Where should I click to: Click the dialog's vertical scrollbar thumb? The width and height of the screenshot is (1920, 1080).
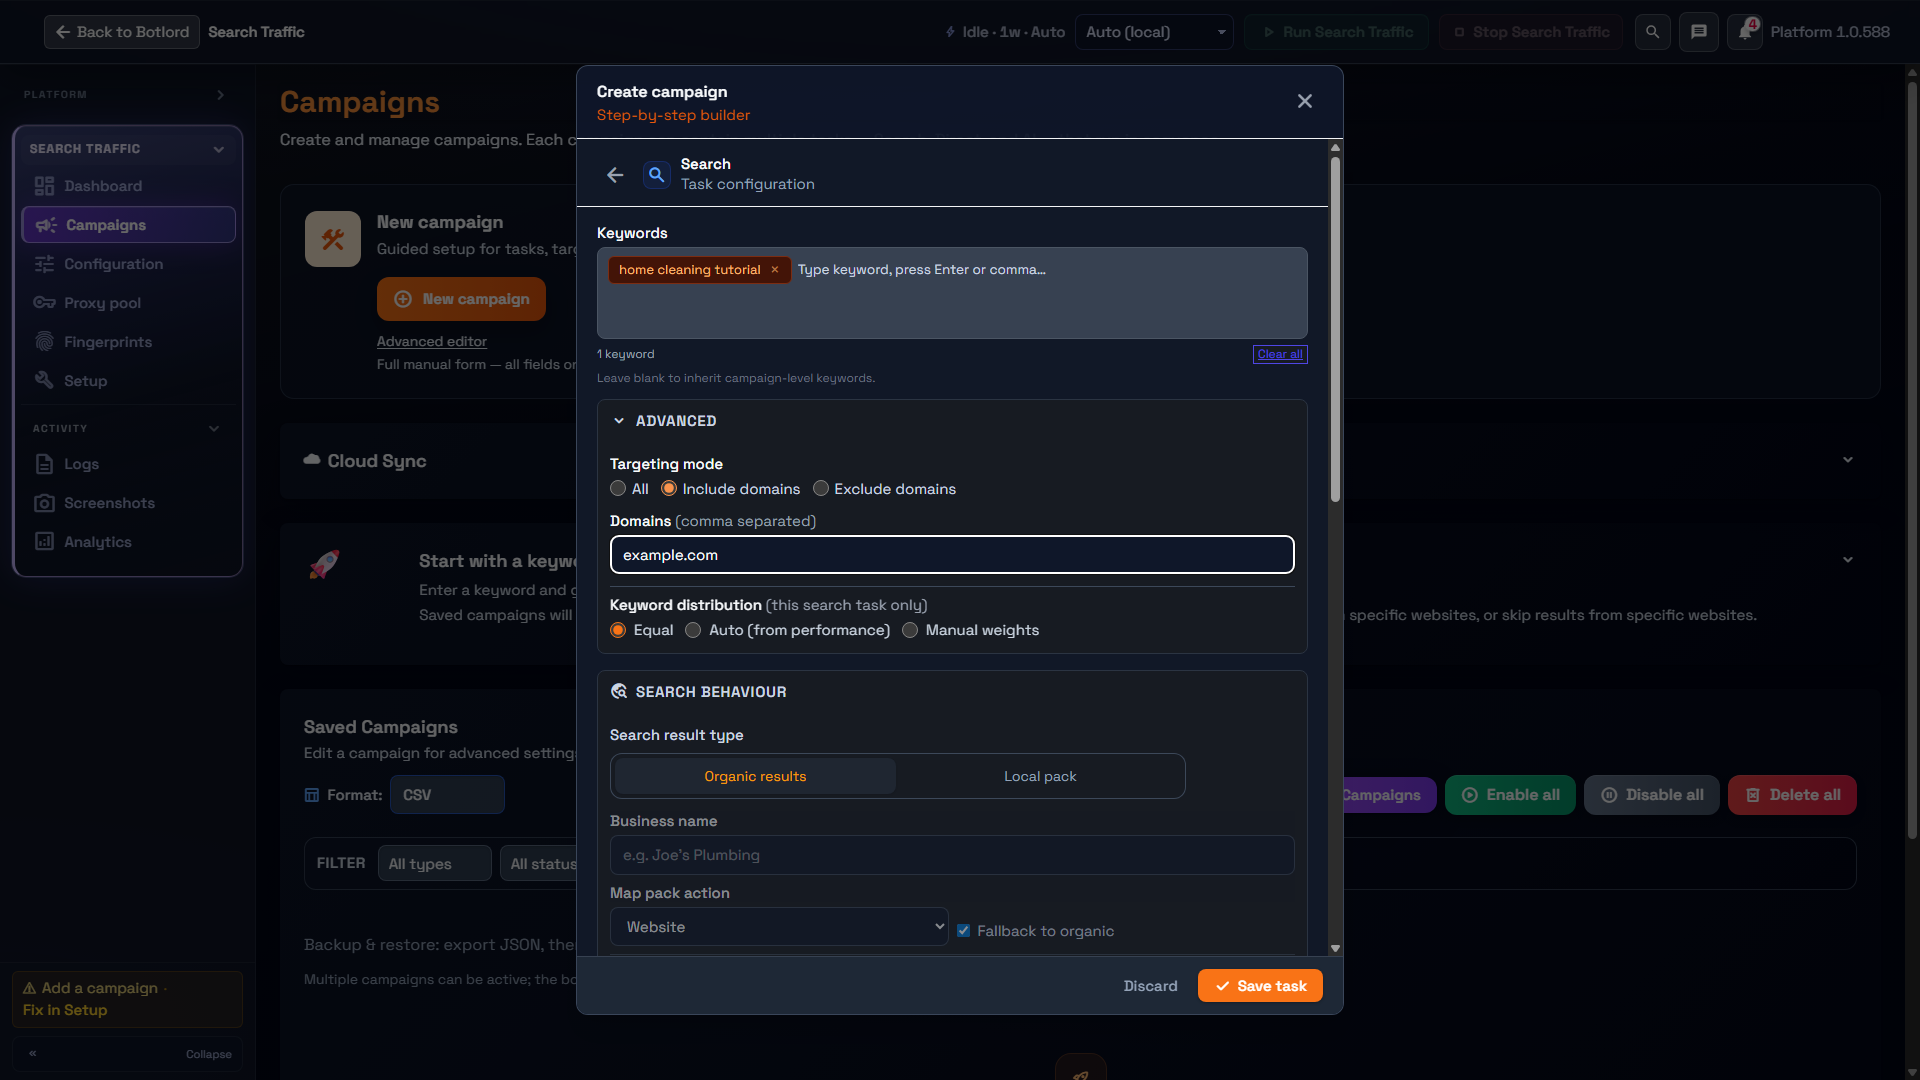(x=1335, y=328)
